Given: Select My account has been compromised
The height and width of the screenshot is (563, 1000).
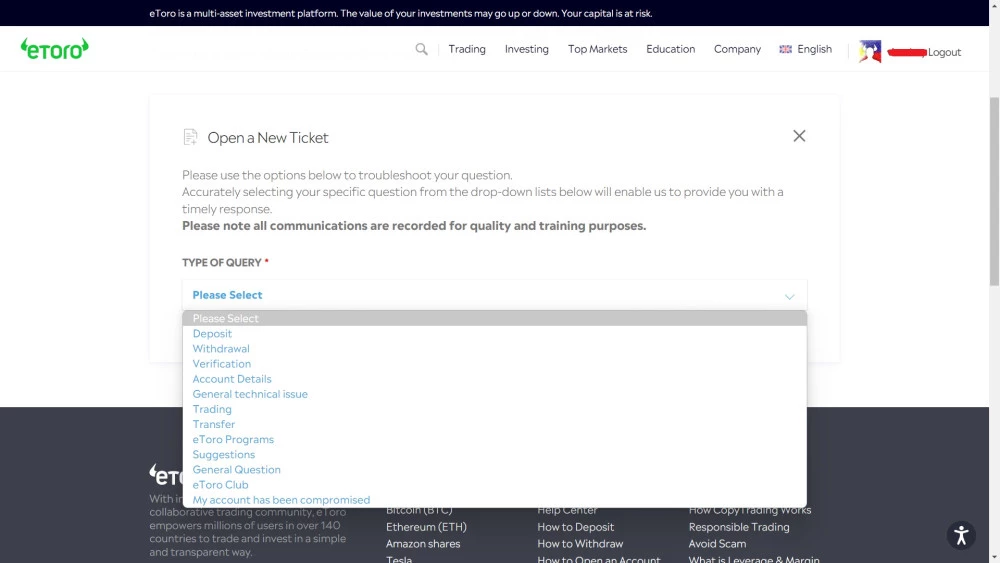Looking at the screenshot, I should [494, 501].
